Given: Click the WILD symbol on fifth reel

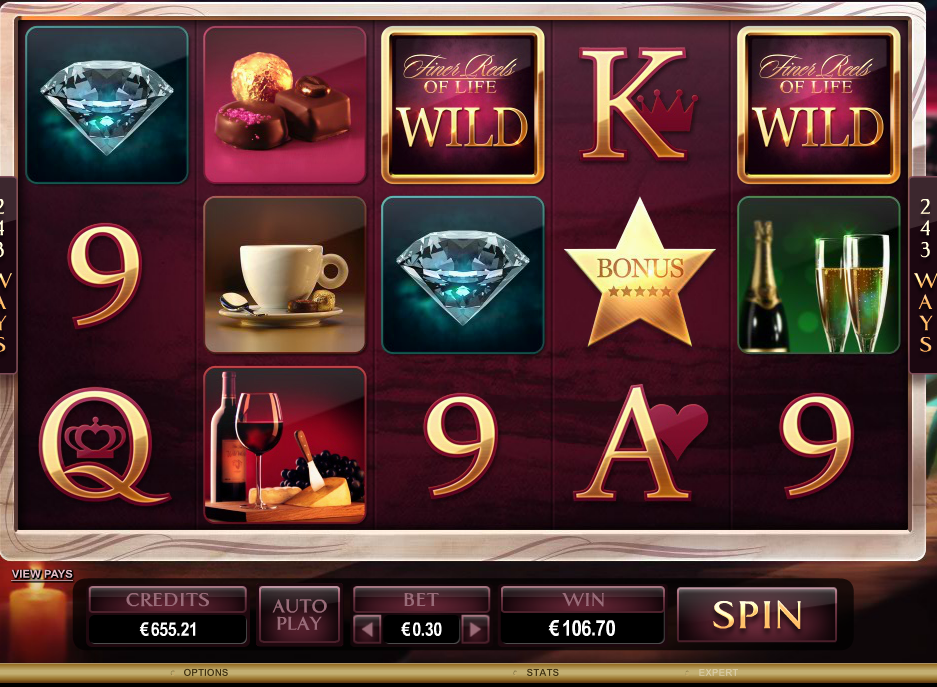Looking at the screenshot, I should [x=819, y=105].
